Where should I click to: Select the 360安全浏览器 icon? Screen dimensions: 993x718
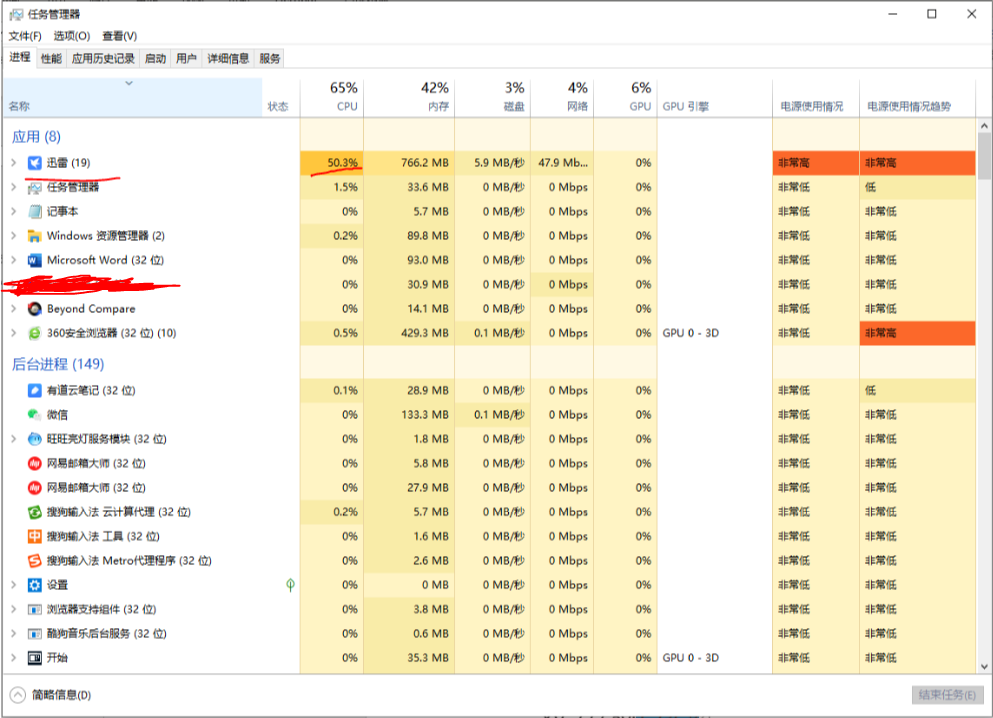click(35, 333)
